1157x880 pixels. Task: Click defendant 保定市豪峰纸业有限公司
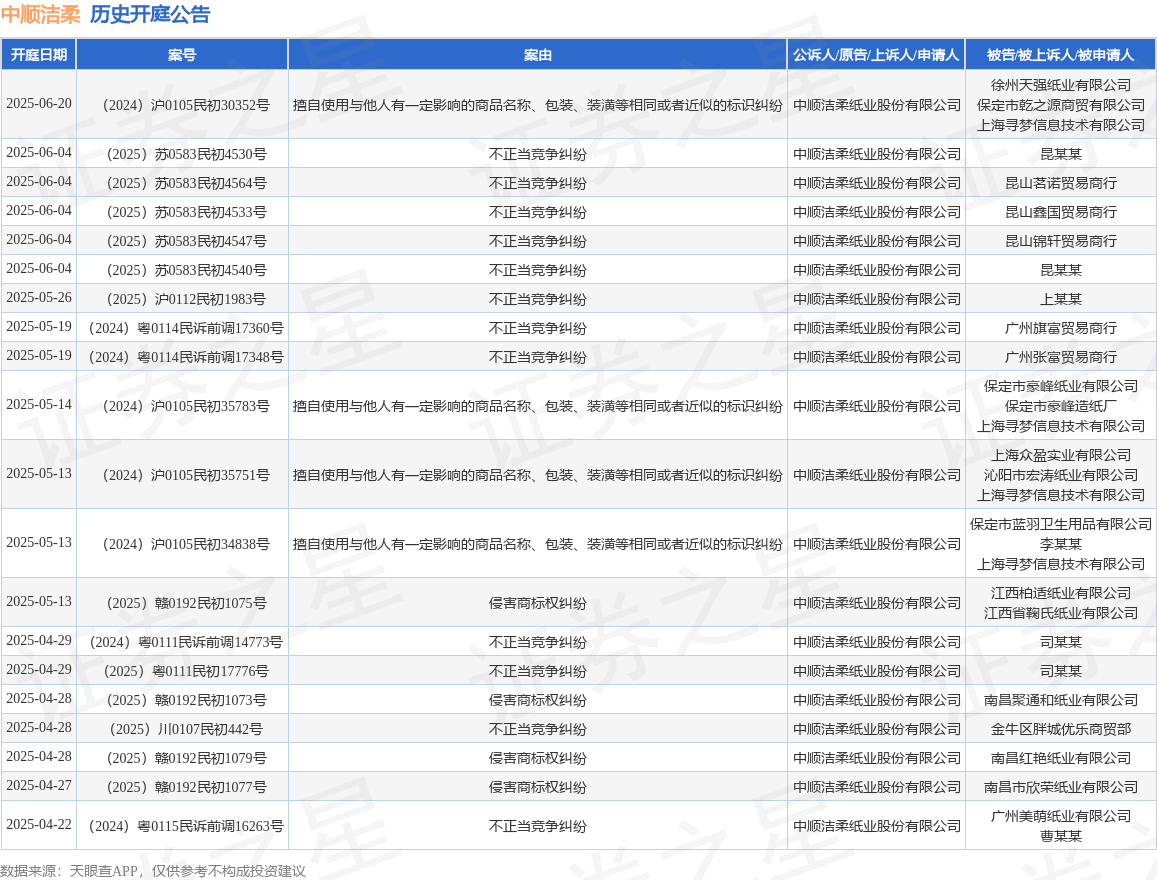coord(1060,387)
